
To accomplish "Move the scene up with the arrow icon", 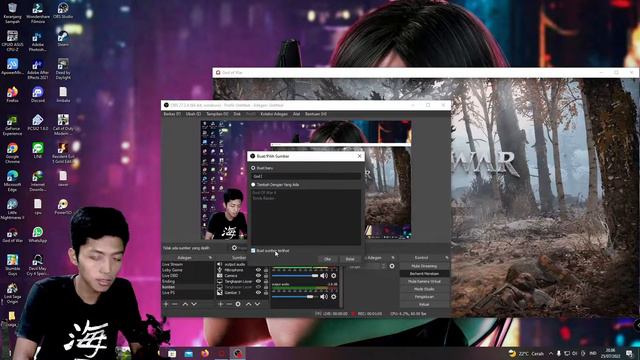I will (185, 304).
